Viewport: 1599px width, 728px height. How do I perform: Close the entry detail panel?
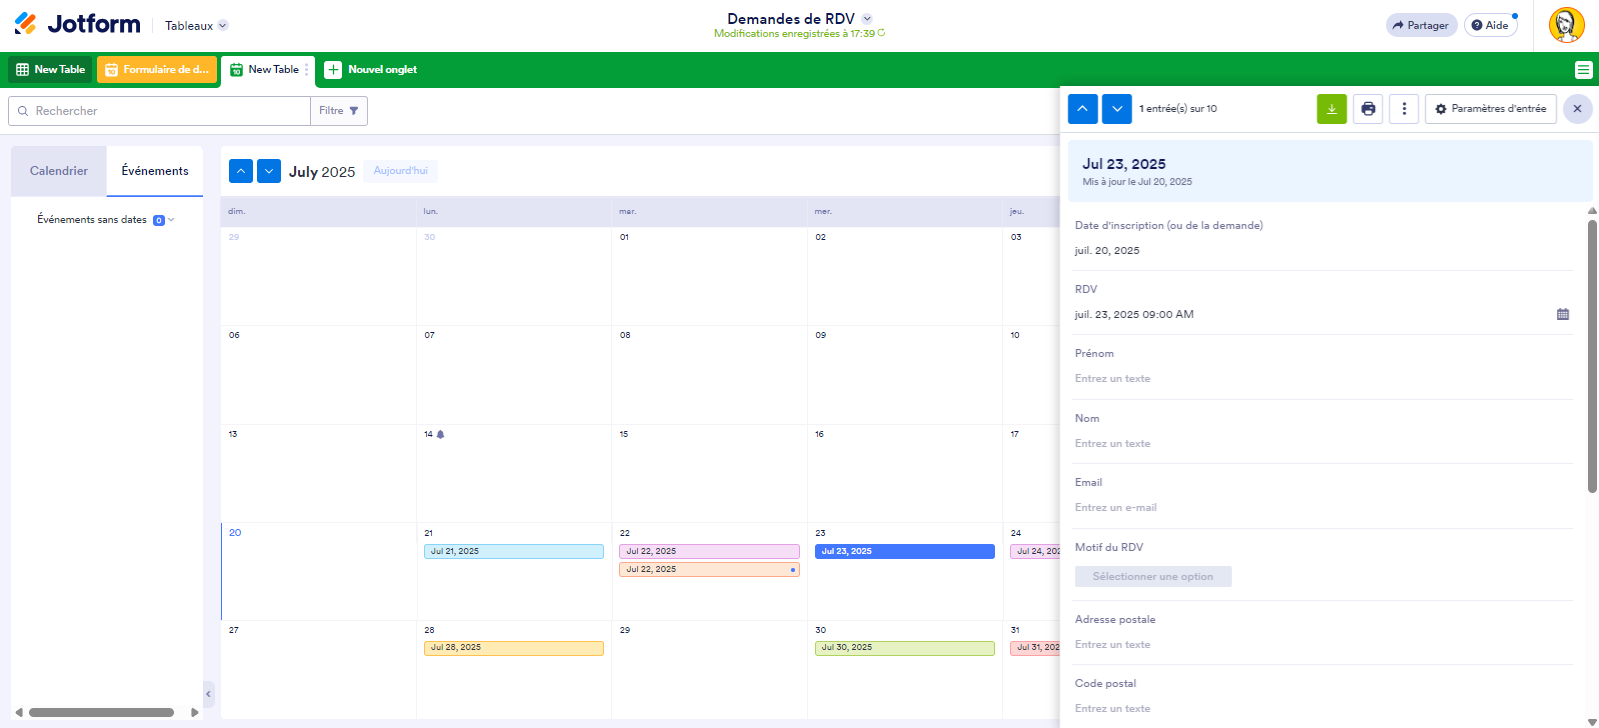point(1578,109)
